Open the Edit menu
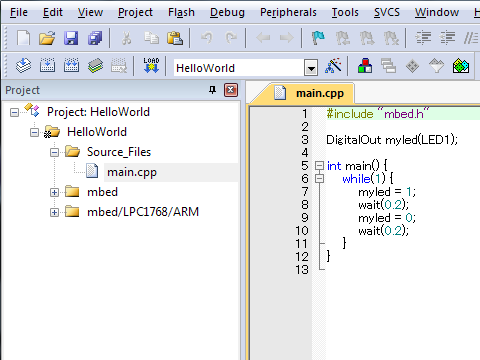This screenshot has height=360, width=480. click(x=53, y=12)
